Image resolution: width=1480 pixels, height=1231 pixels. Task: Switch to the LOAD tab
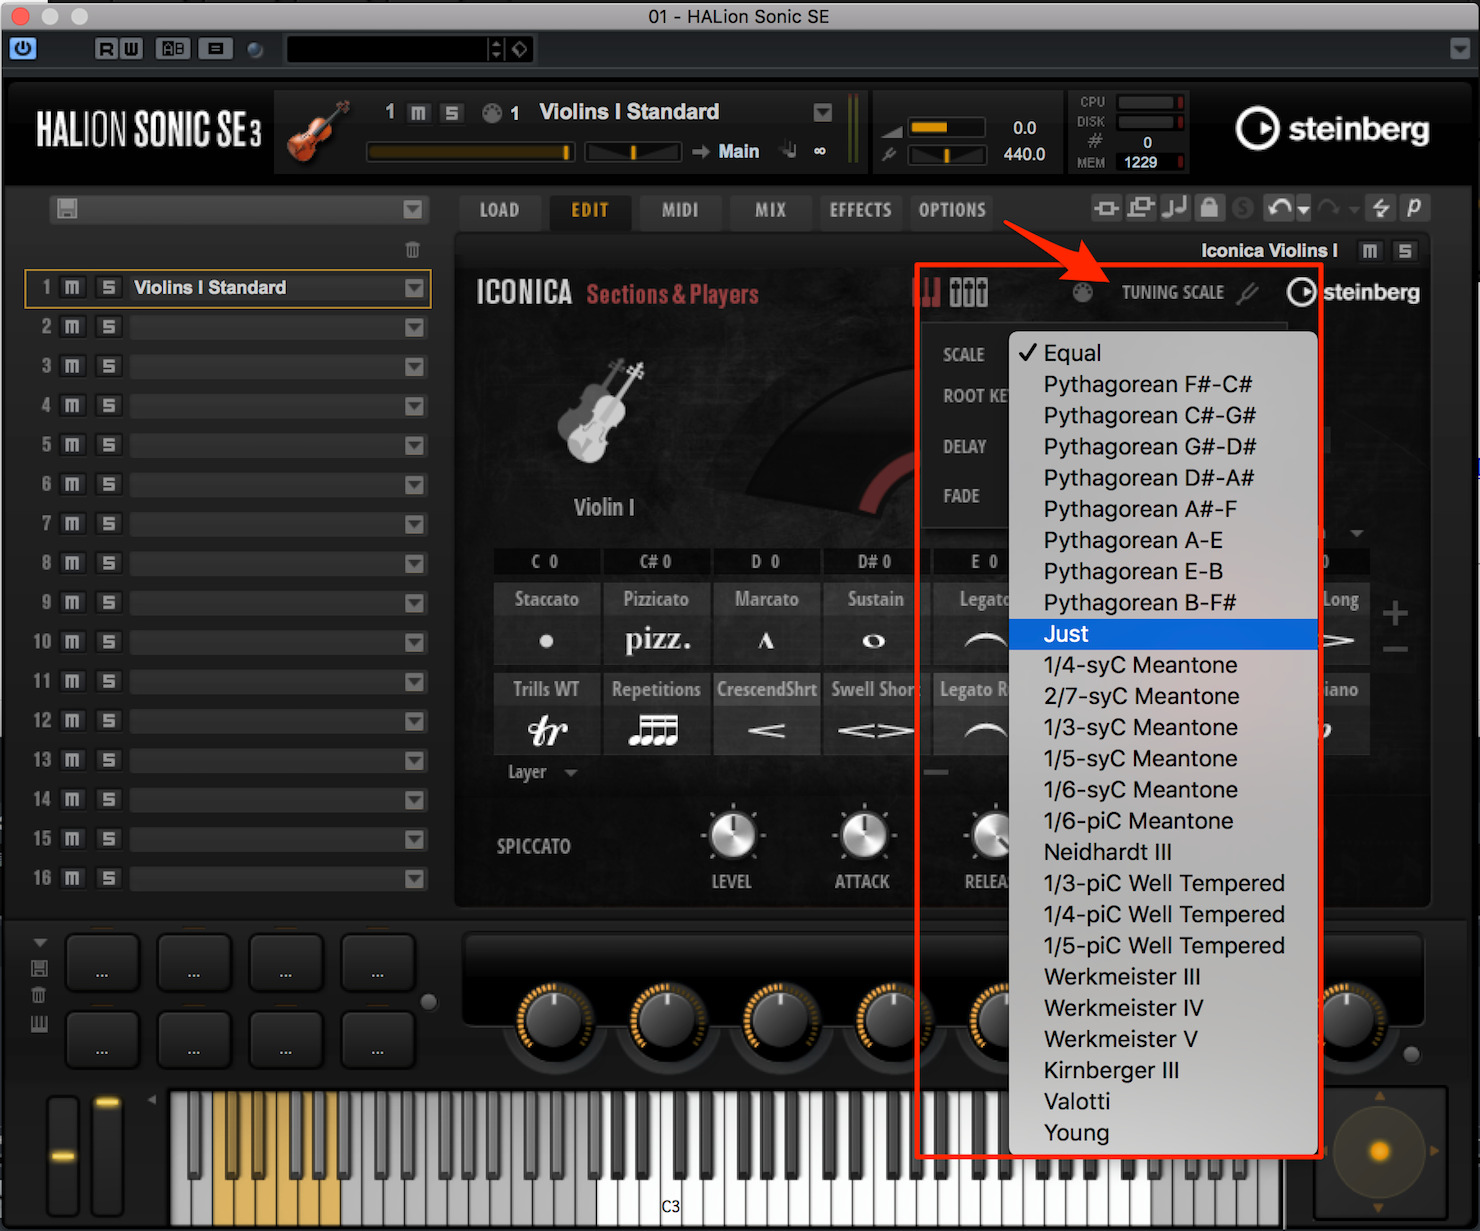(499, 210)
